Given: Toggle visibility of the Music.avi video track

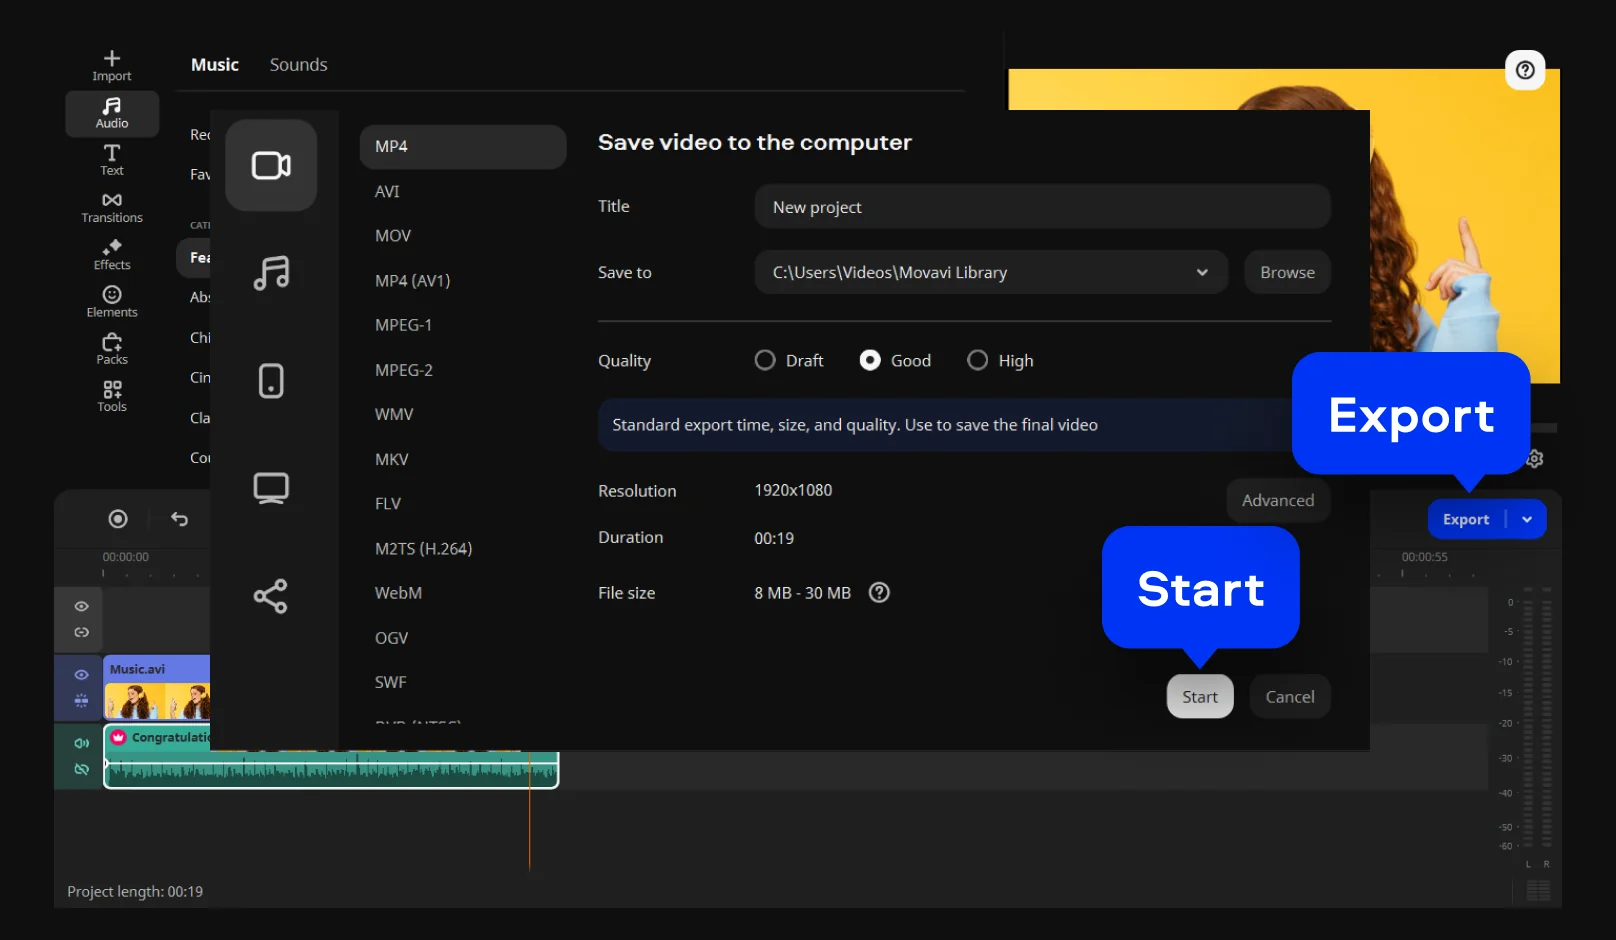Looking at the screenshot, I should point(82,675).
